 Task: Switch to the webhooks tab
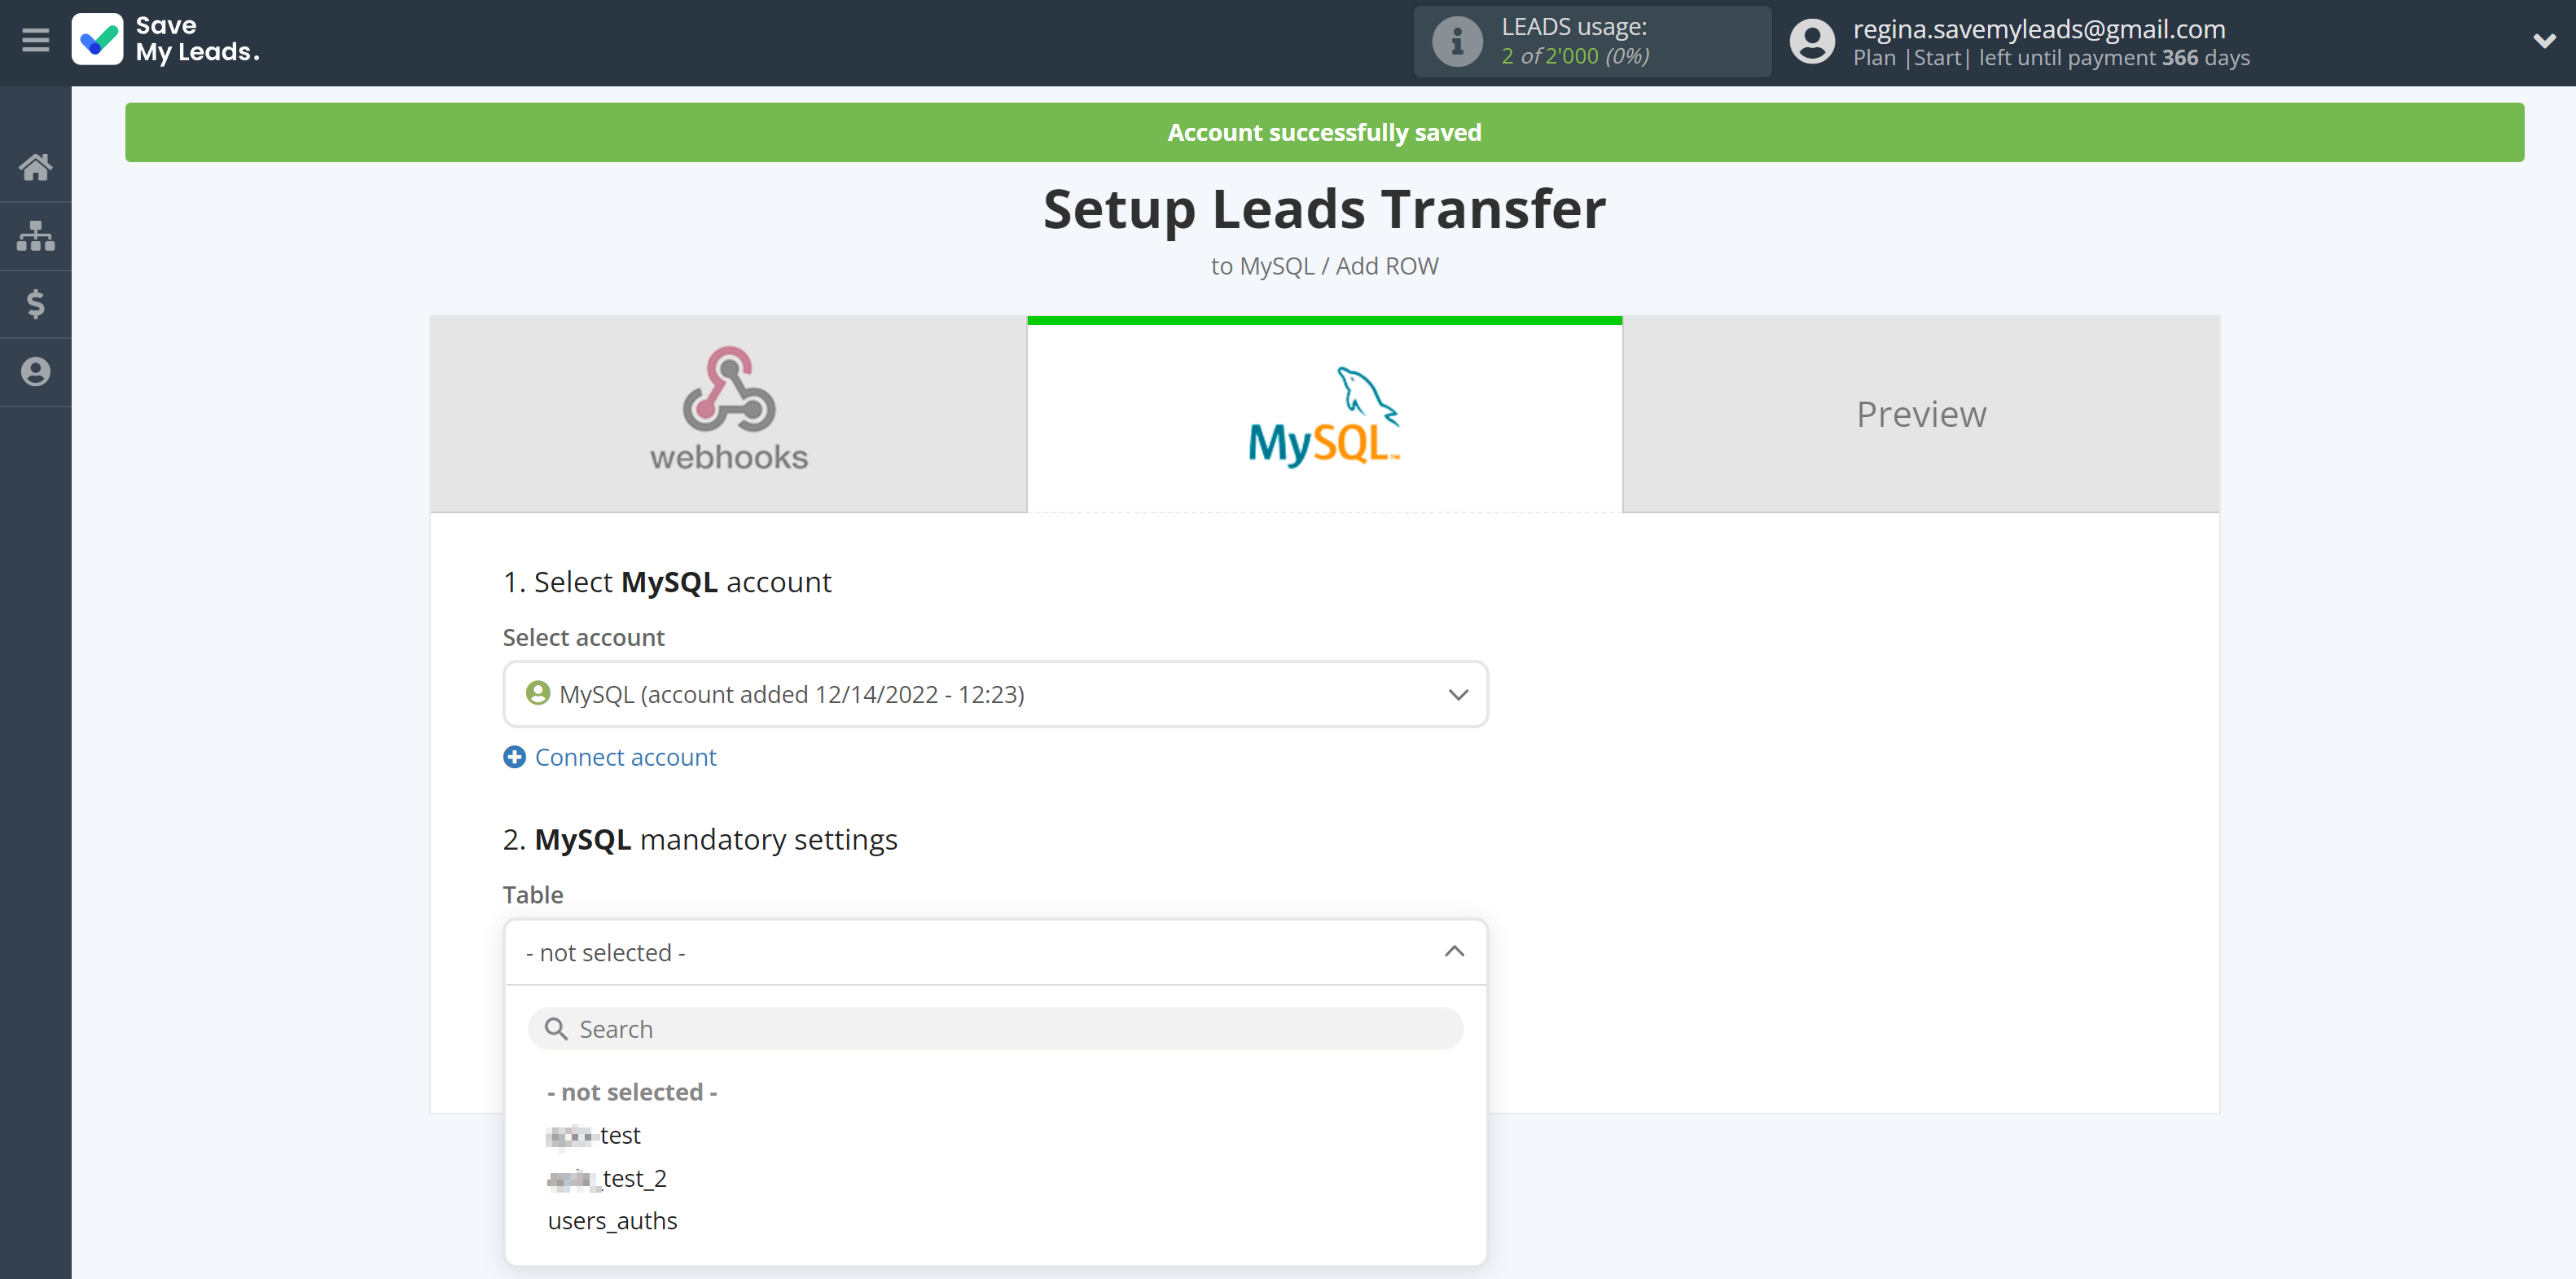[728, 414]
